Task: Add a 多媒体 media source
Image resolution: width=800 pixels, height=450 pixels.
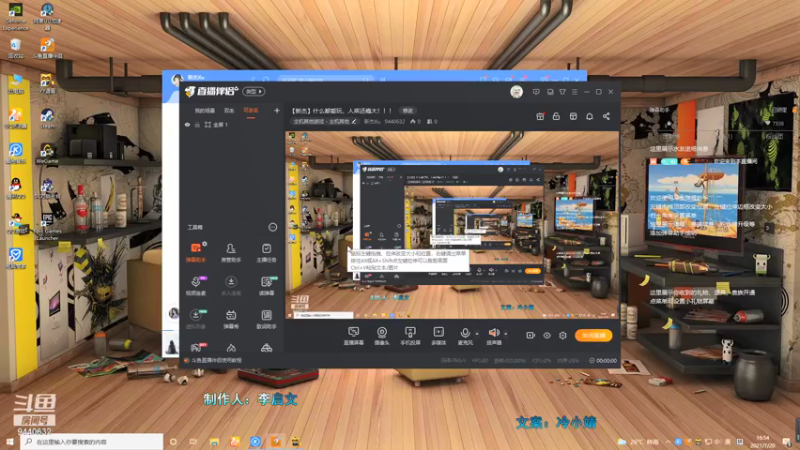Action: [438, 336]
